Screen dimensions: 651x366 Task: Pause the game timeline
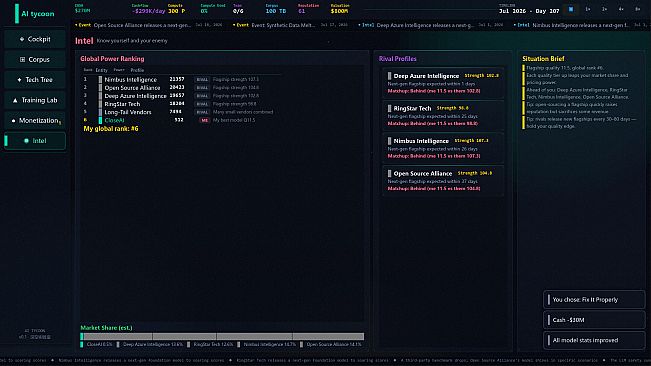(571, 9)
